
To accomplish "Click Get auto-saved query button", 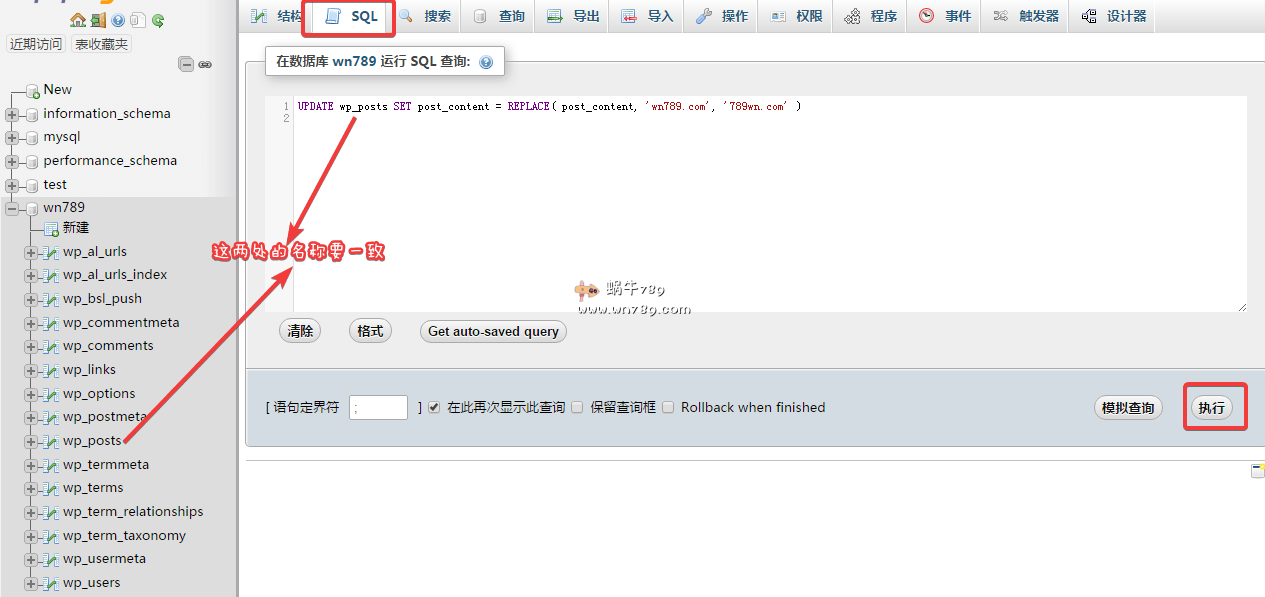I will pyautogui.click(x=493, y=331).
